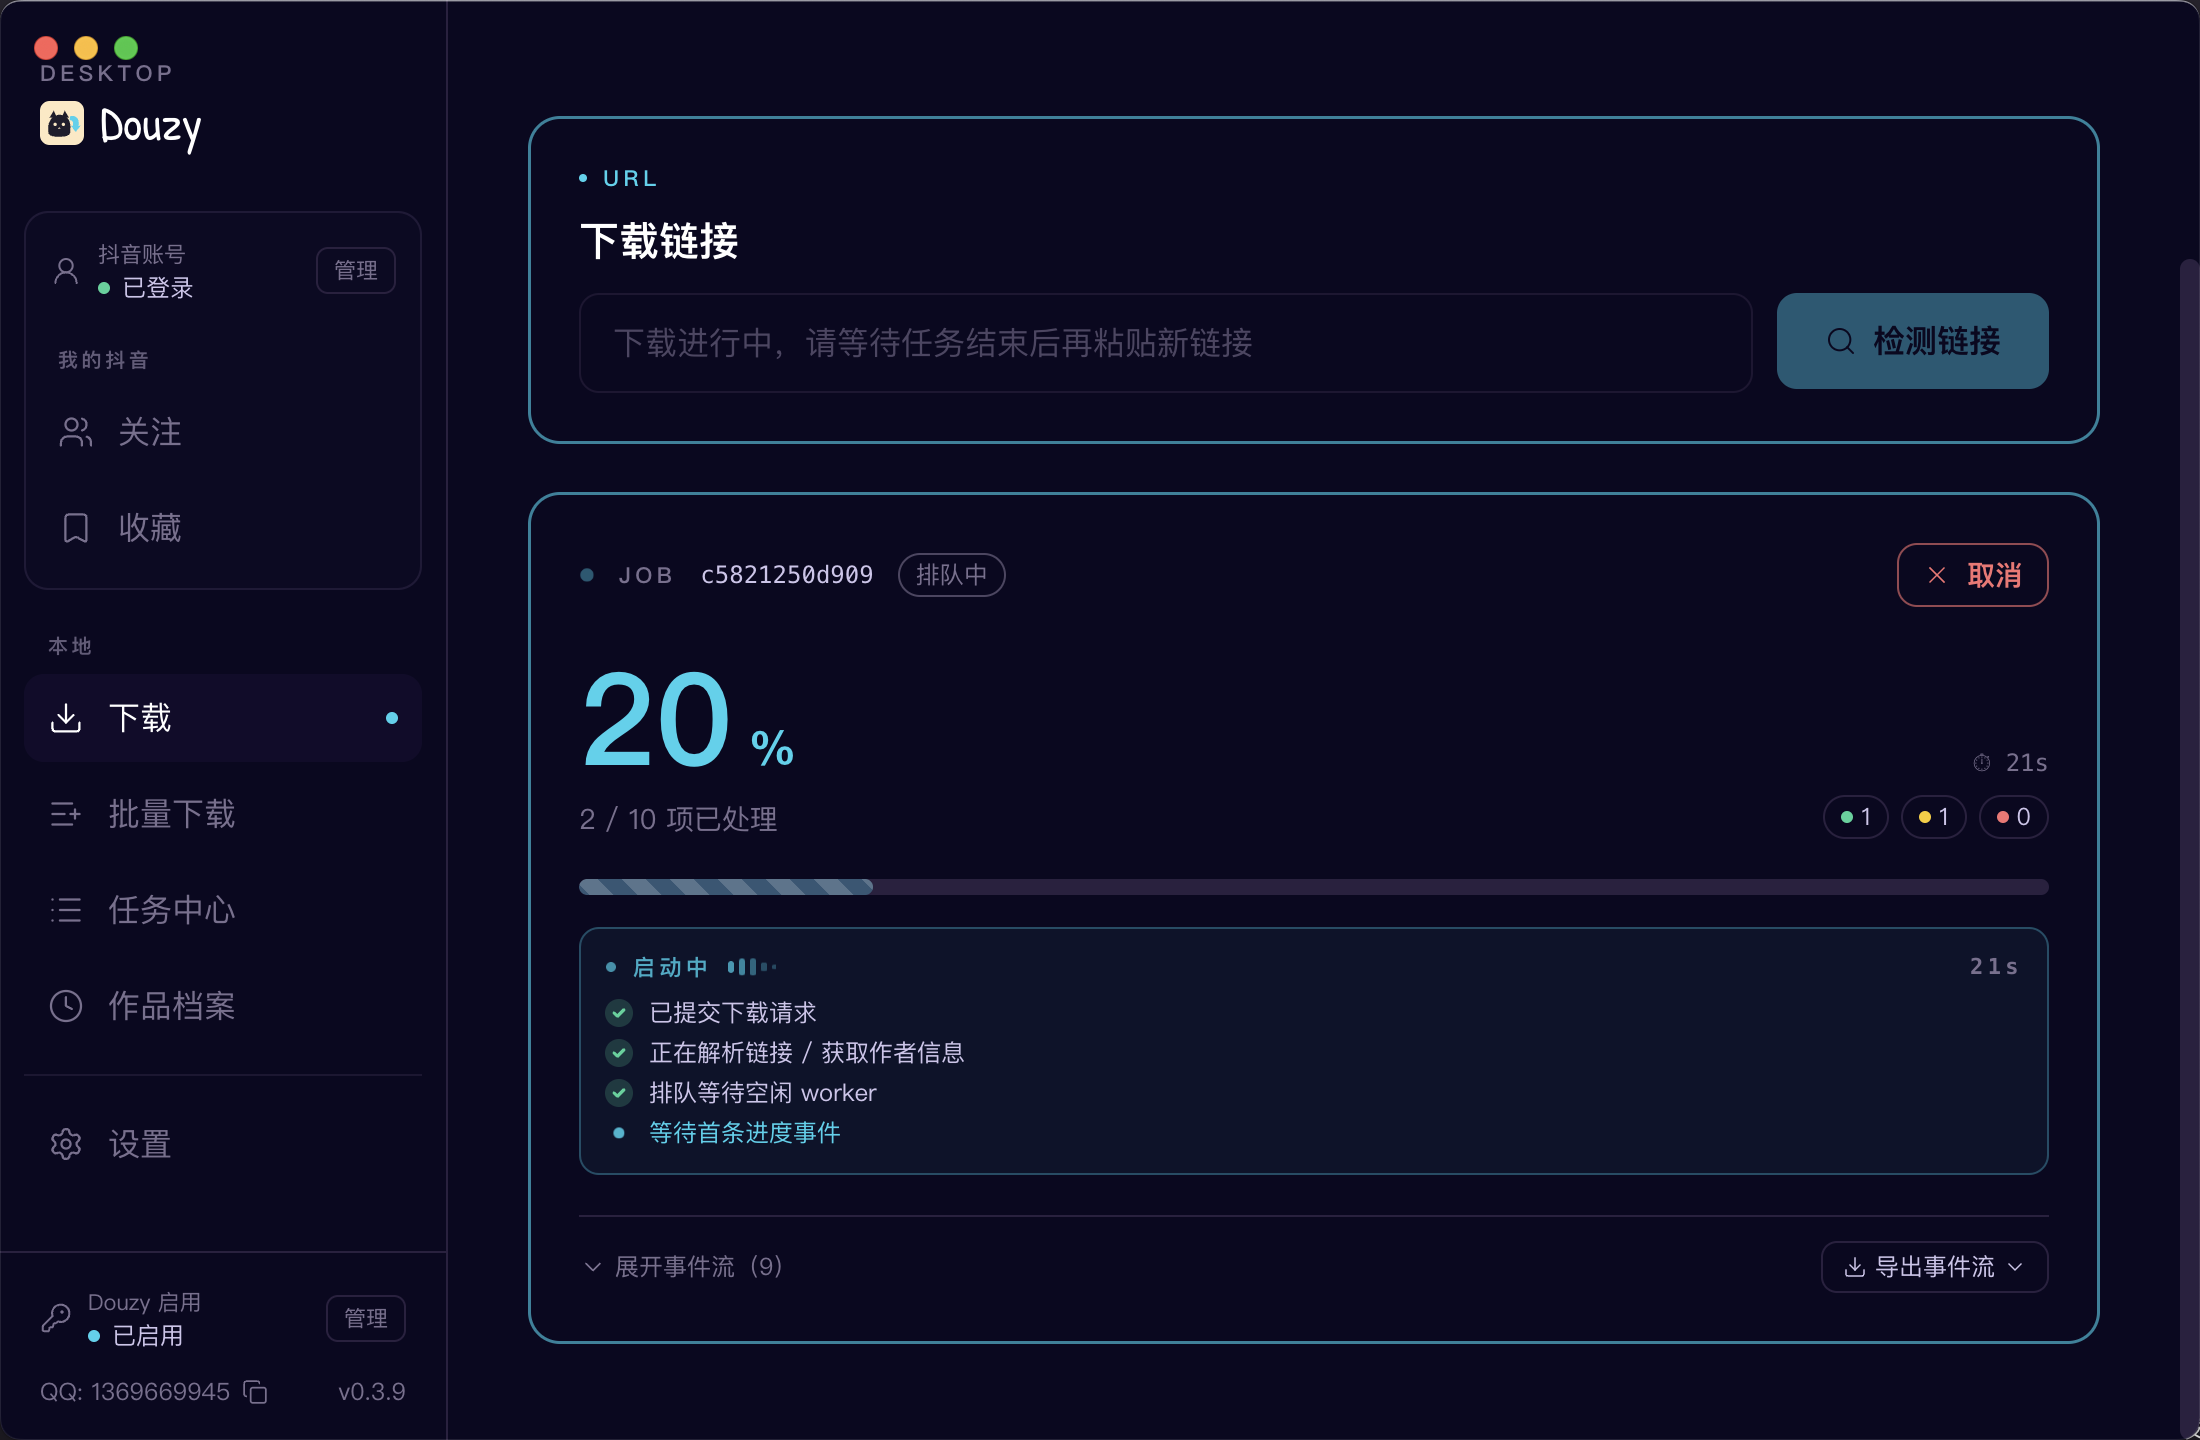Open 任务中心 task center
This screenshot has width=2200, height=1440.
pyautogui.click(x=223, y=910)
